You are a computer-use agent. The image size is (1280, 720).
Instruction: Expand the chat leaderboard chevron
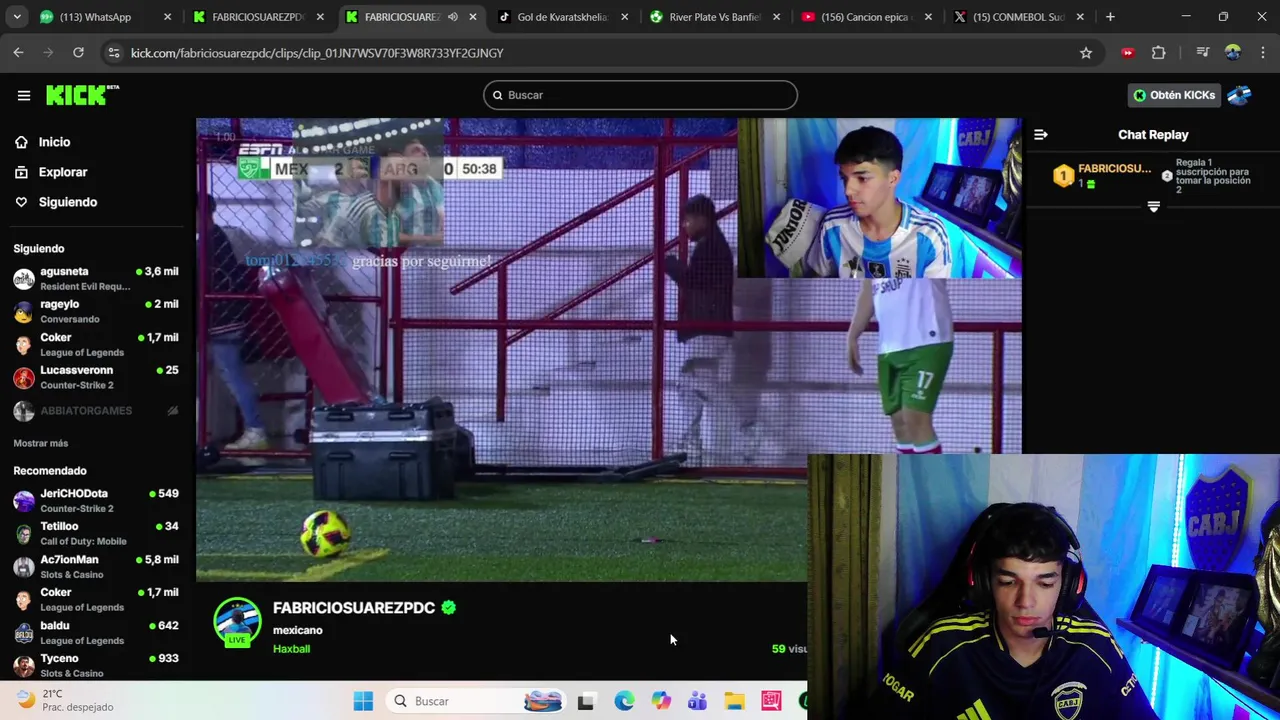click(x=1153, y=206)
